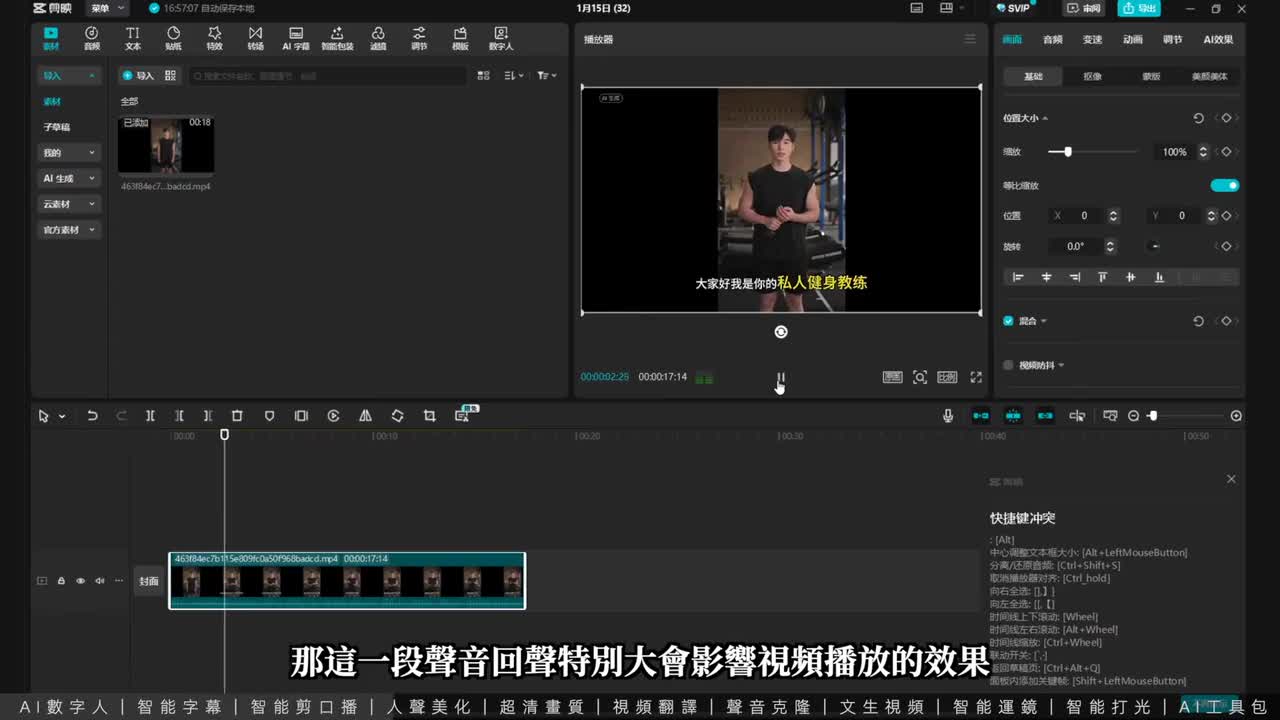Click the 缩放 scale slider handle
This screenshot has height=720, width=1280.
(x=1068, y=152)
